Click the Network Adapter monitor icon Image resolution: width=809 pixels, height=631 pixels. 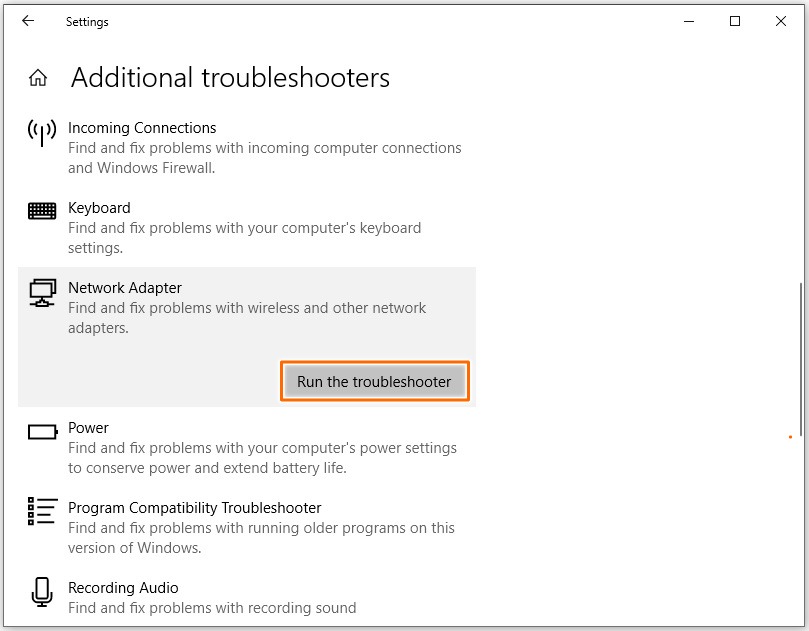pos(41,292)
